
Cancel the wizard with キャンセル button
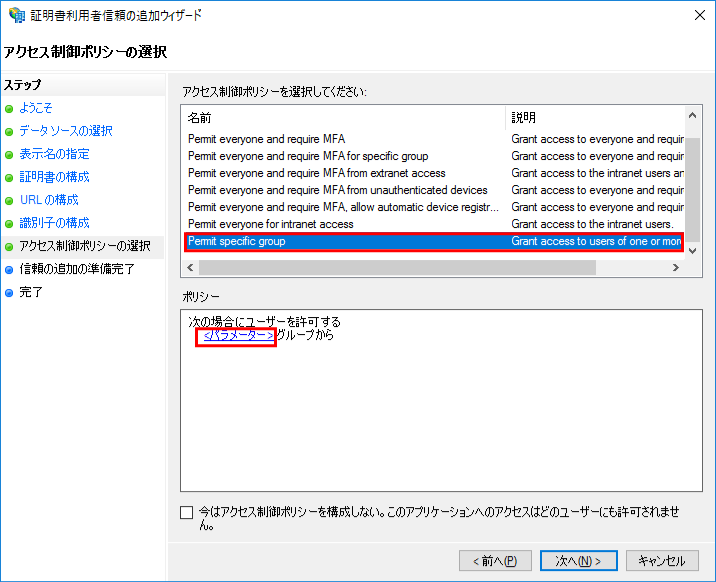click(662, 561)
